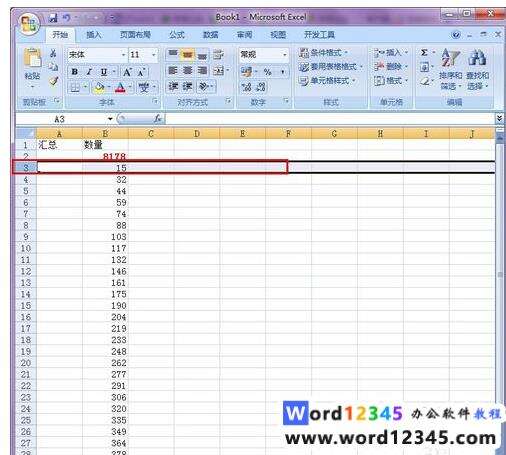506x455 pixels.
Task: Toggle Center horizontal alignment
Action: 187,70
